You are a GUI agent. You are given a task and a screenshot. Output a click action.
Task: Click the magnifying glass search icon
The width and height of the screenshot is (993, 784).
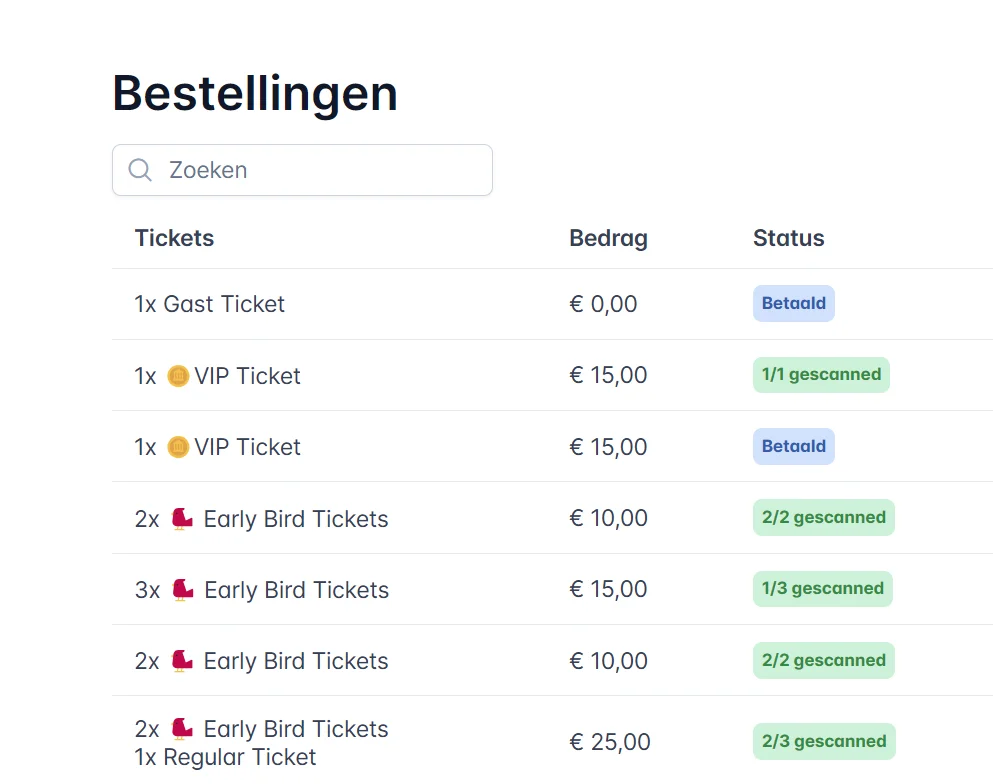tap(140, 170)
